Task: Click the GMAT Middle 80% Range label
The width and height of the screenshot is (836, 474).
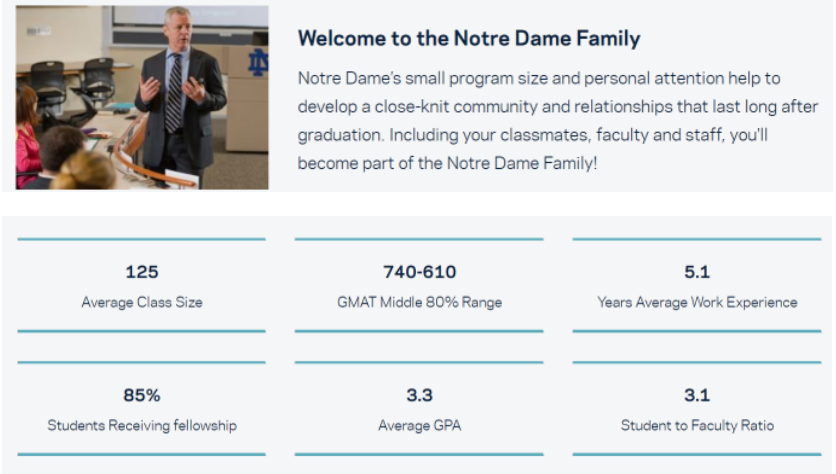Action: pyautogui.click(x=419, y=301)
